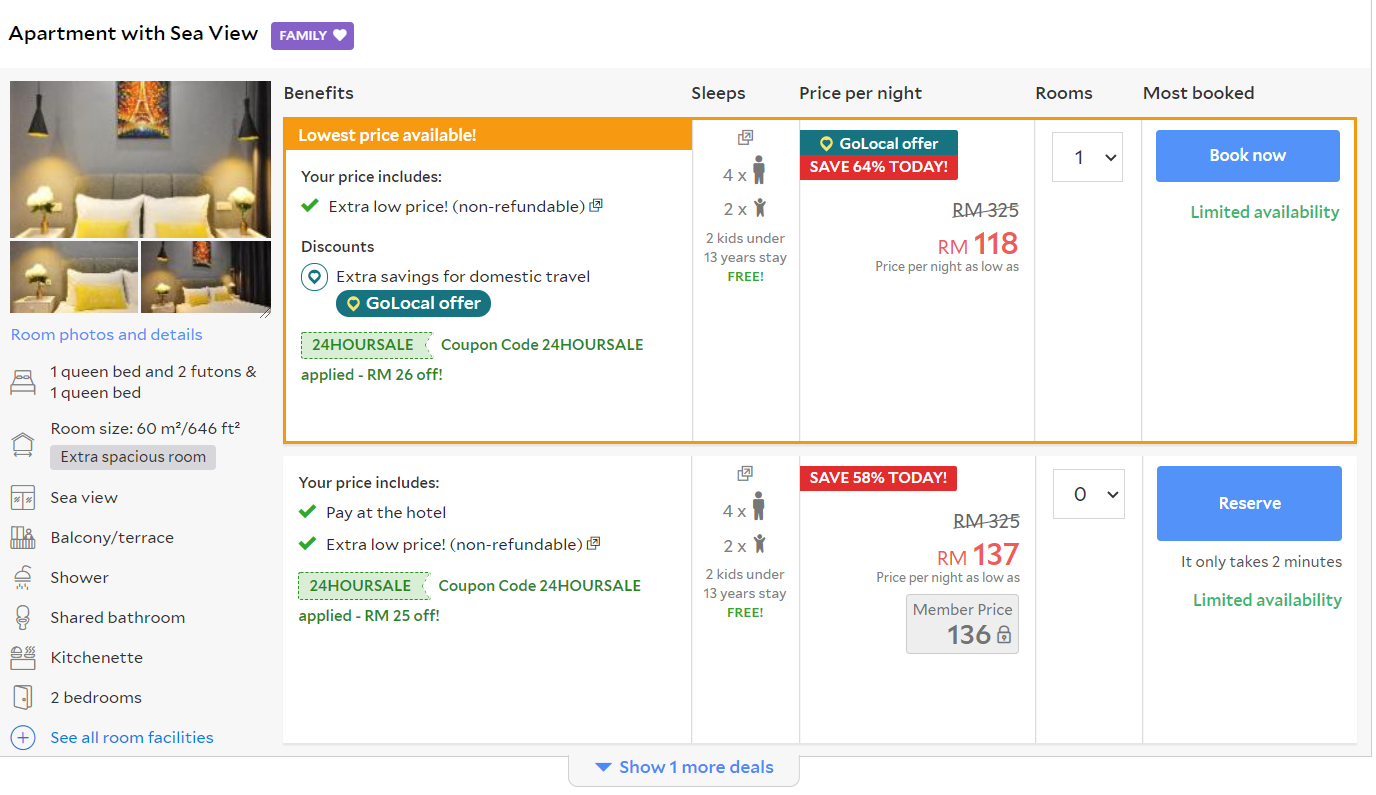Screen dimensions: 1376x795
Task: Click the sea view window icon
Action: click(23, 498)
